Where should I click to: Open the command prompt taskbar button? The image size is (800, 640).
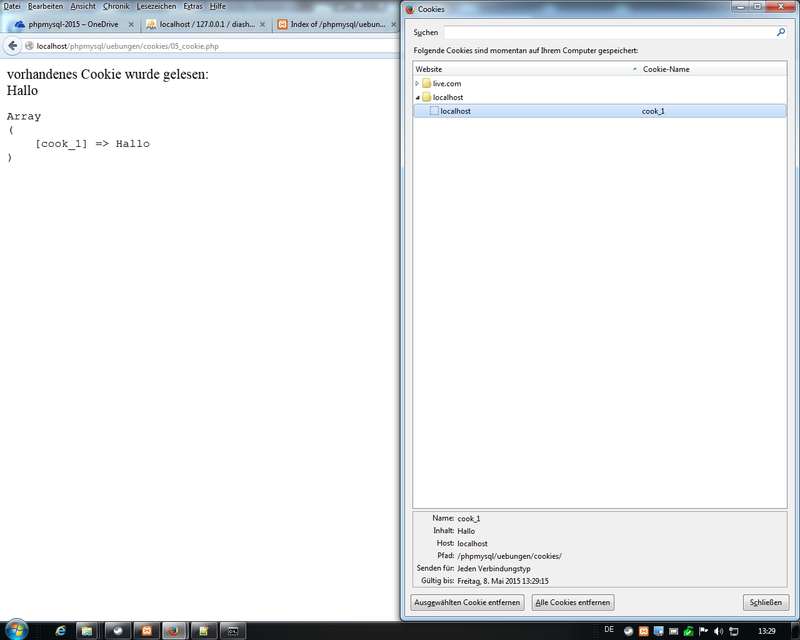[x=233, y=631]
